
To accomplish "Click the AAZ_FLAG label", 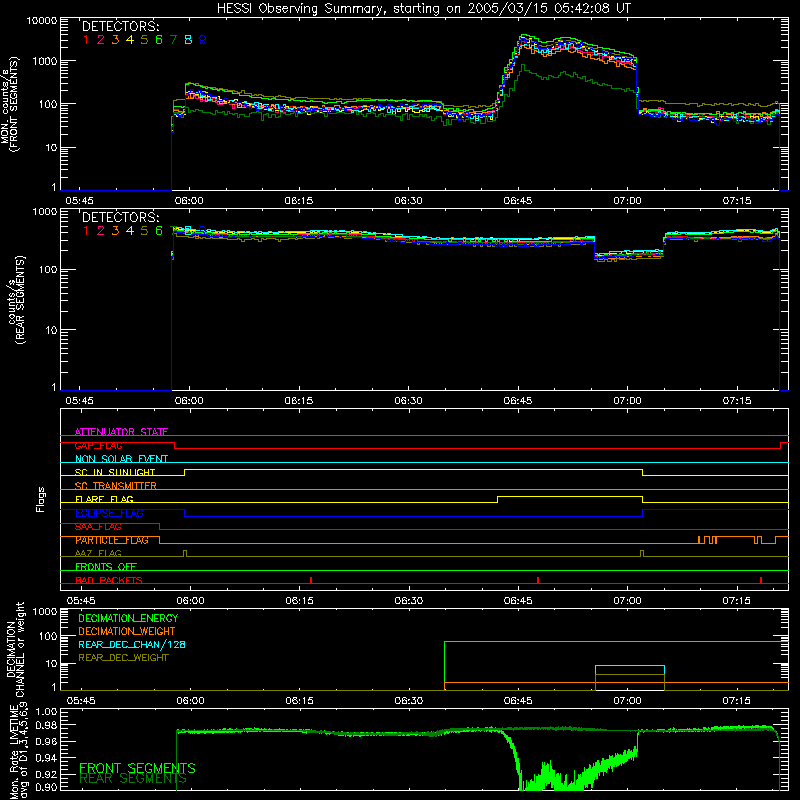I will (x=98, y=553).
